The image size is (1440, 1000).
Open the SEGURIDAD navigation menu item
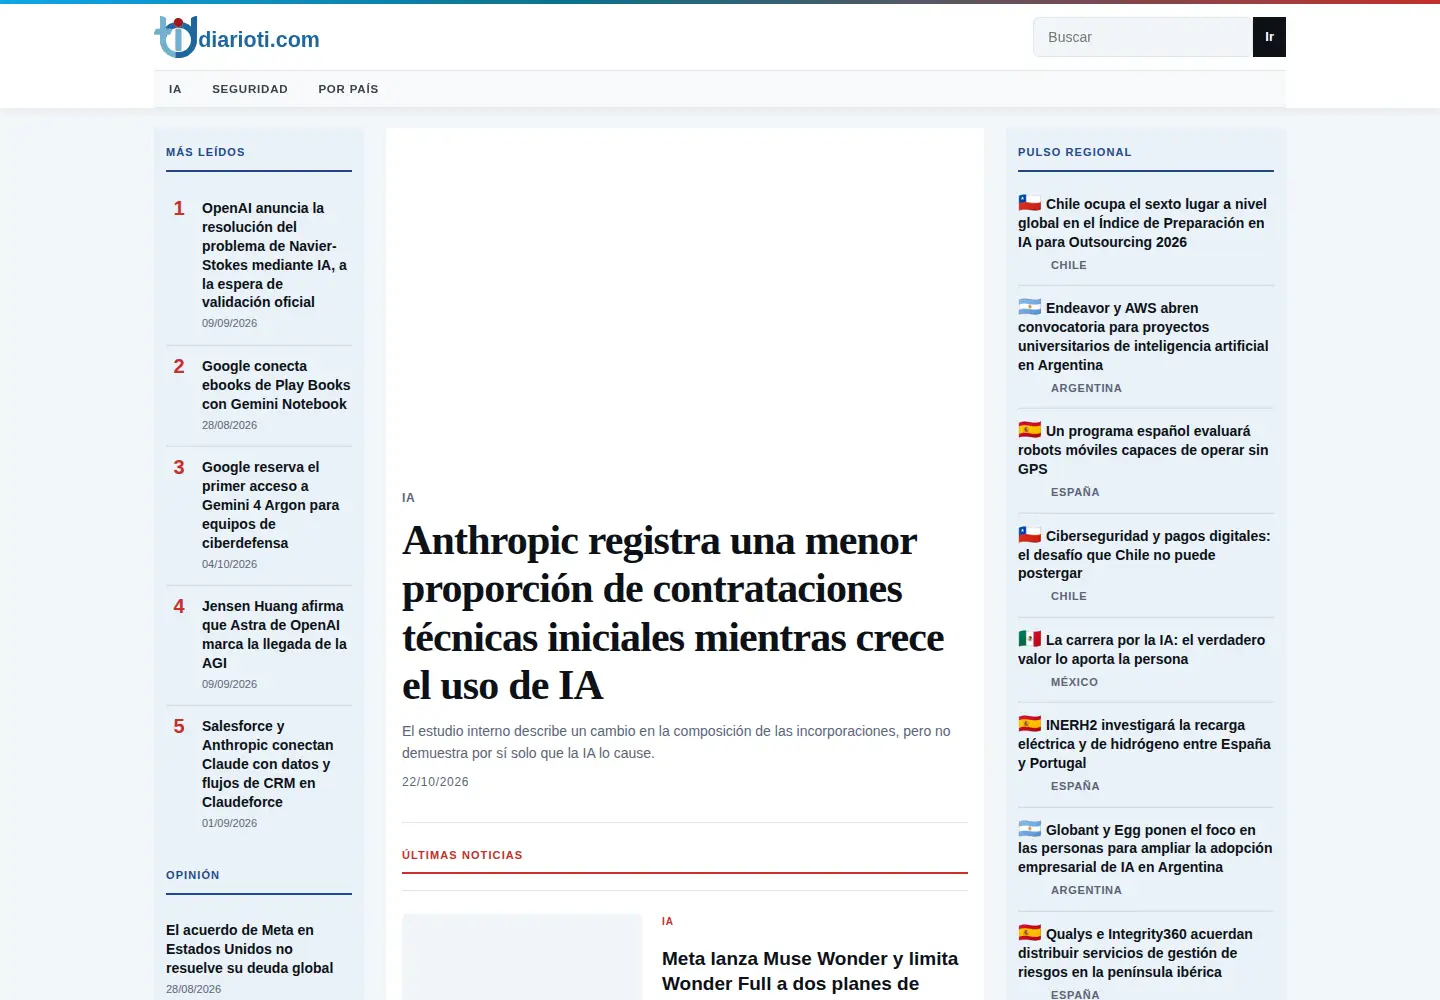click(x=250, y=89)
